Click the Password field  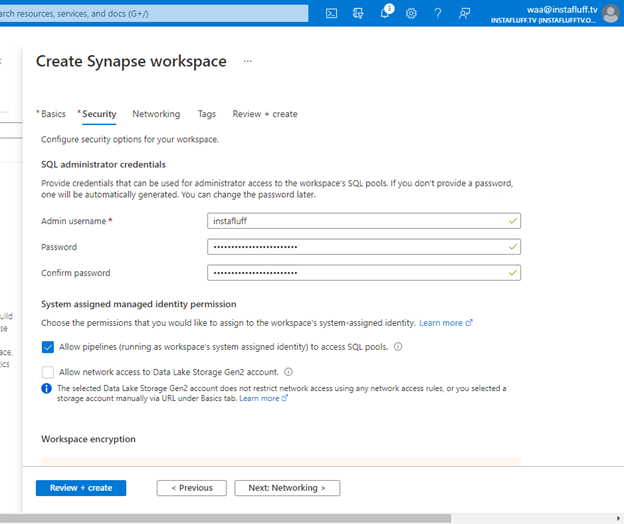(364, 247)
